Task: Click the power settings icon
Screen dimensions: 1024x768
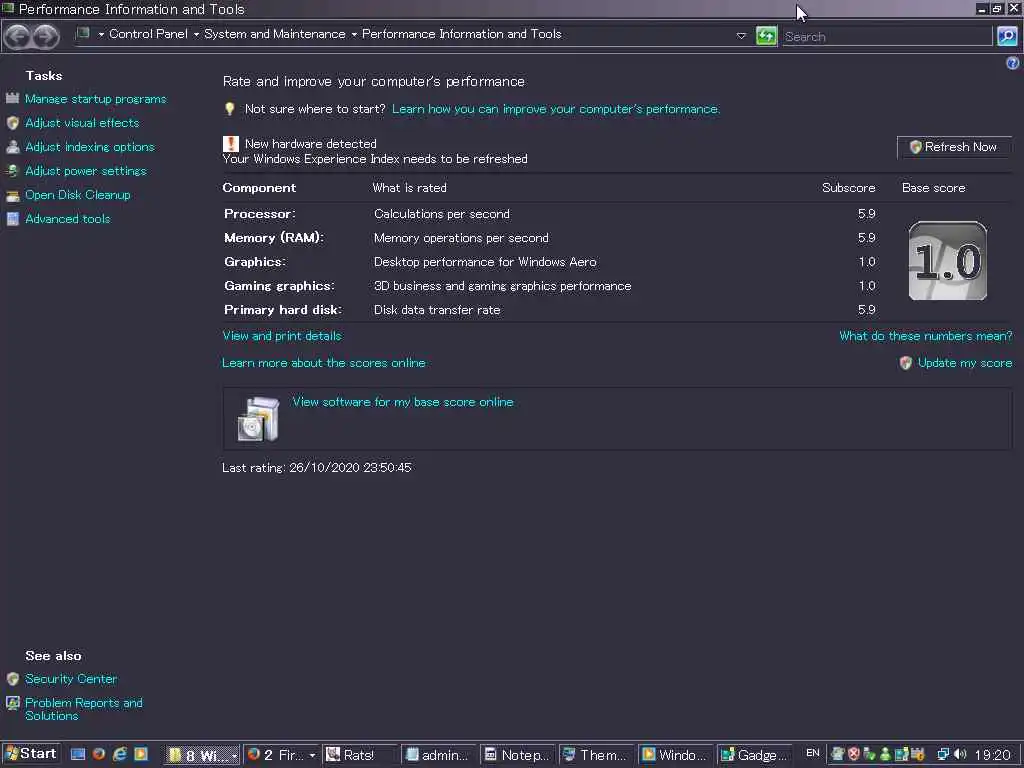Action: tap(12, 171)
